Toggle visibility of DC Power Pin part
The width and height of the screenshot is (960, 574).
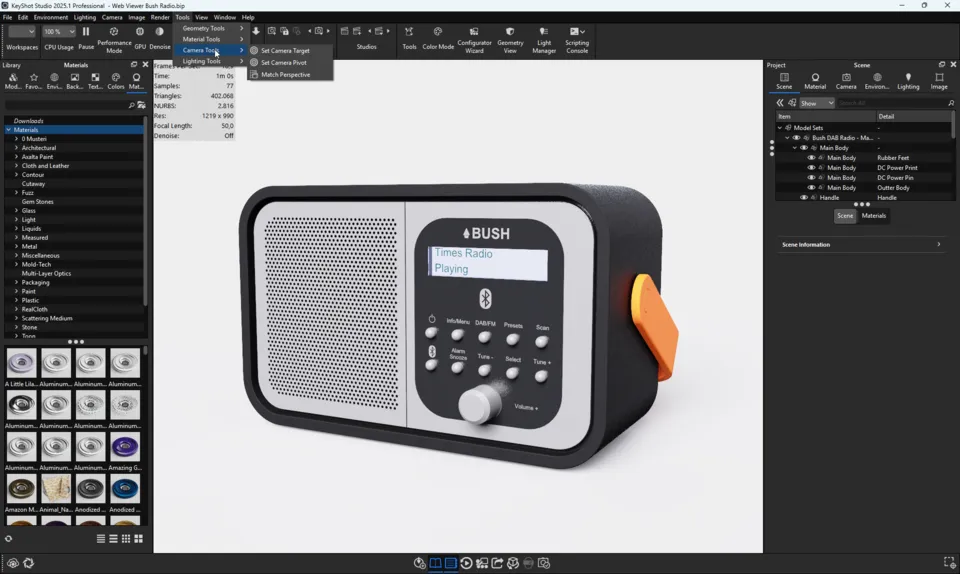tap(811, 177)
